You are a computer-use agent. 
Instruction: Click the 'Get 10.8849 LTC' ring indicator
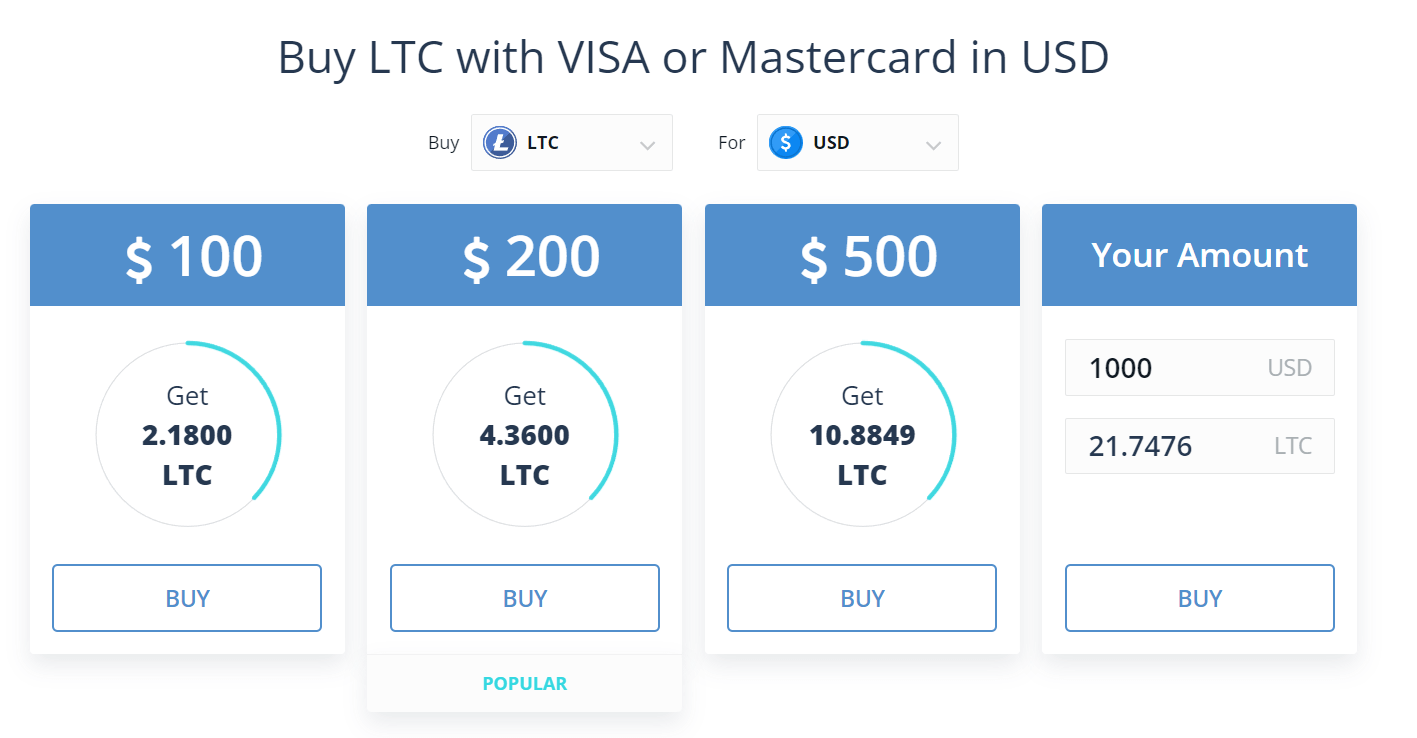pyautogui.click(x=862, y=433)
